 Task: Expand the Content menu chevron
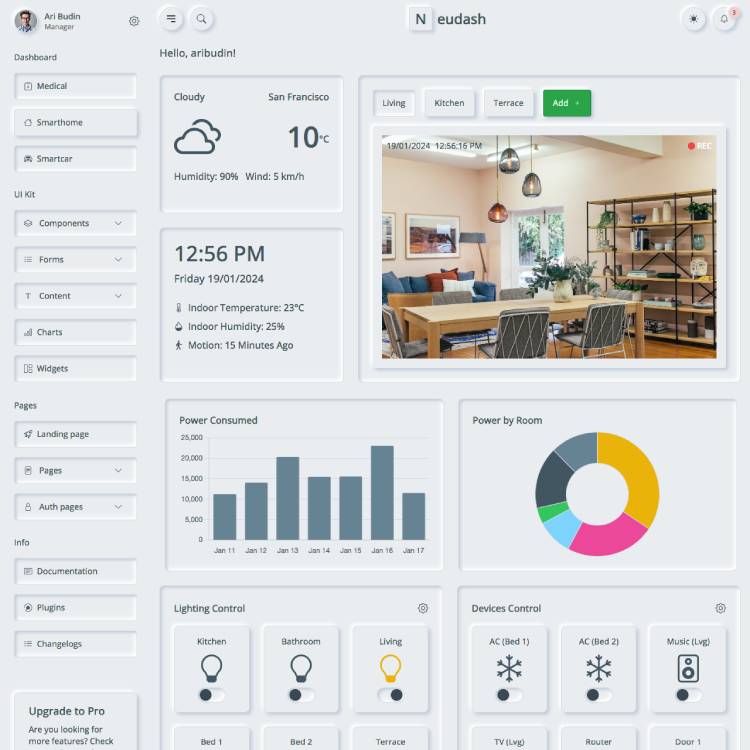[118, 296]
